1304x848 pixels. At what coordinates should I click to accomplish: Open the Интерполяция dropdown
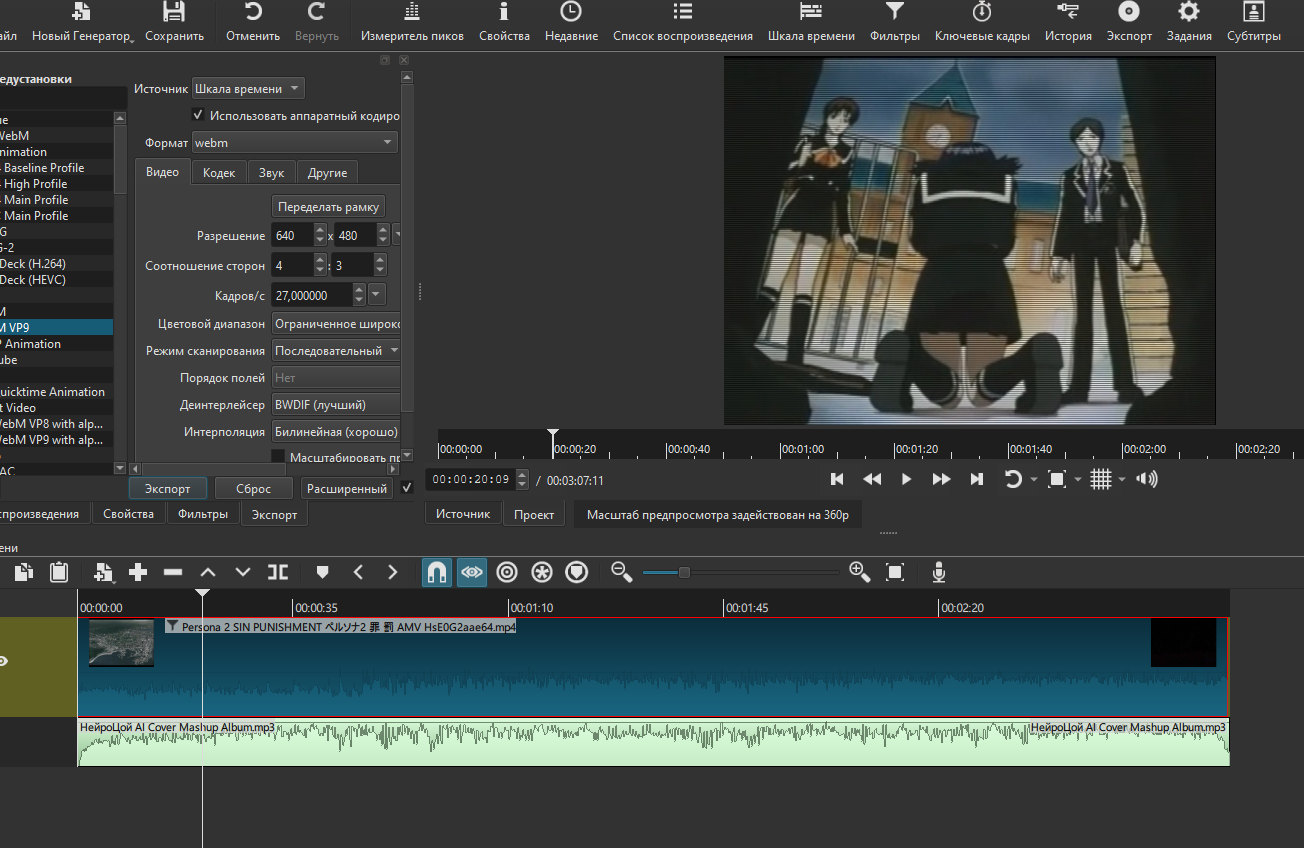336,432
